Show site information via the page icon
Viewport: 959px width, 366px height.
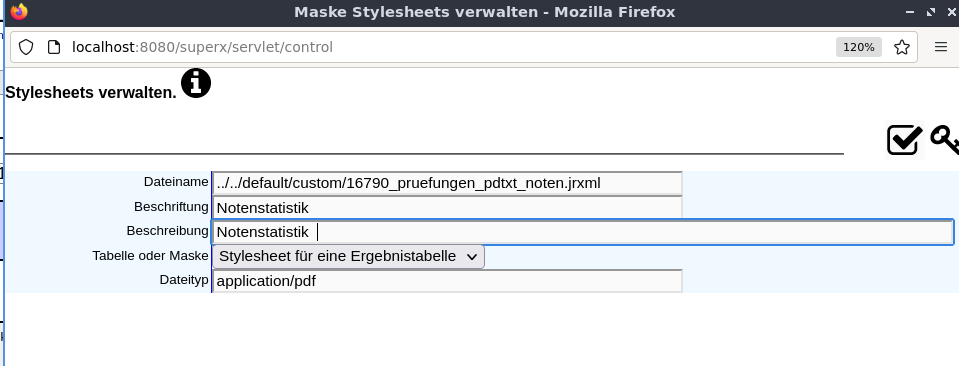click(54, 47)
